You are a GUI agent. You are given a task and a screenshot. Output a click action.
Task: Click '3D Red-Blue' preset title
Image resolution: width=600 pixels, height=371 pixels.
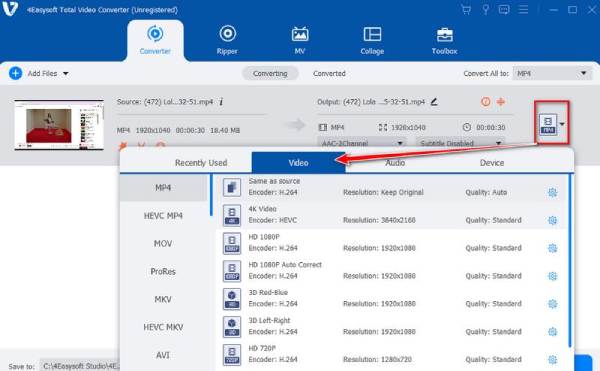[268, 293]
